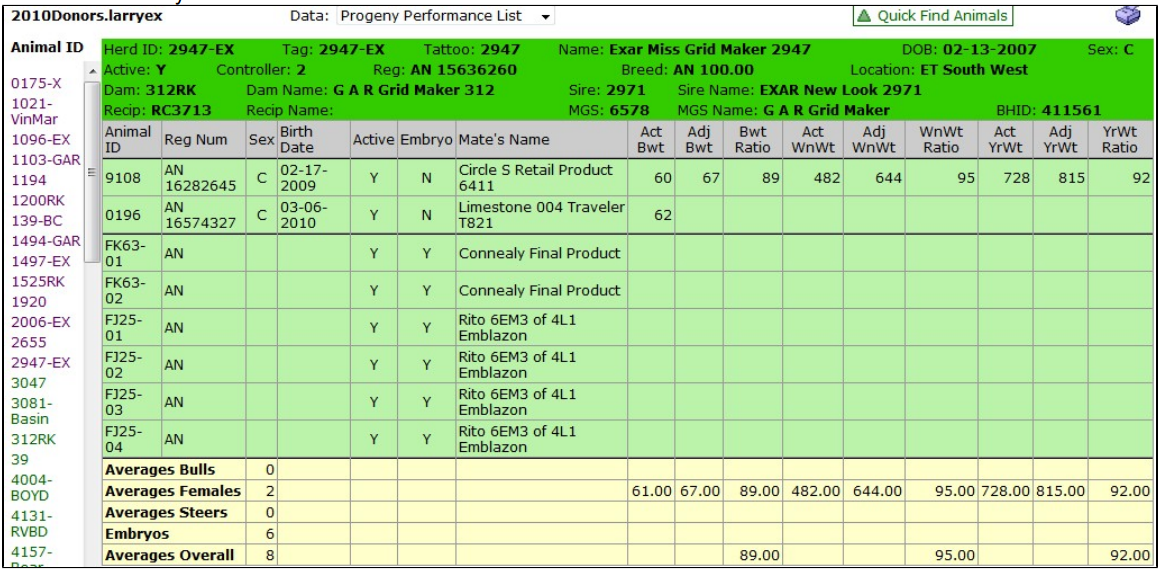Click mate name Limestone 004 Traveler T821
This screenshot has height=575, width=1164.
541,215
